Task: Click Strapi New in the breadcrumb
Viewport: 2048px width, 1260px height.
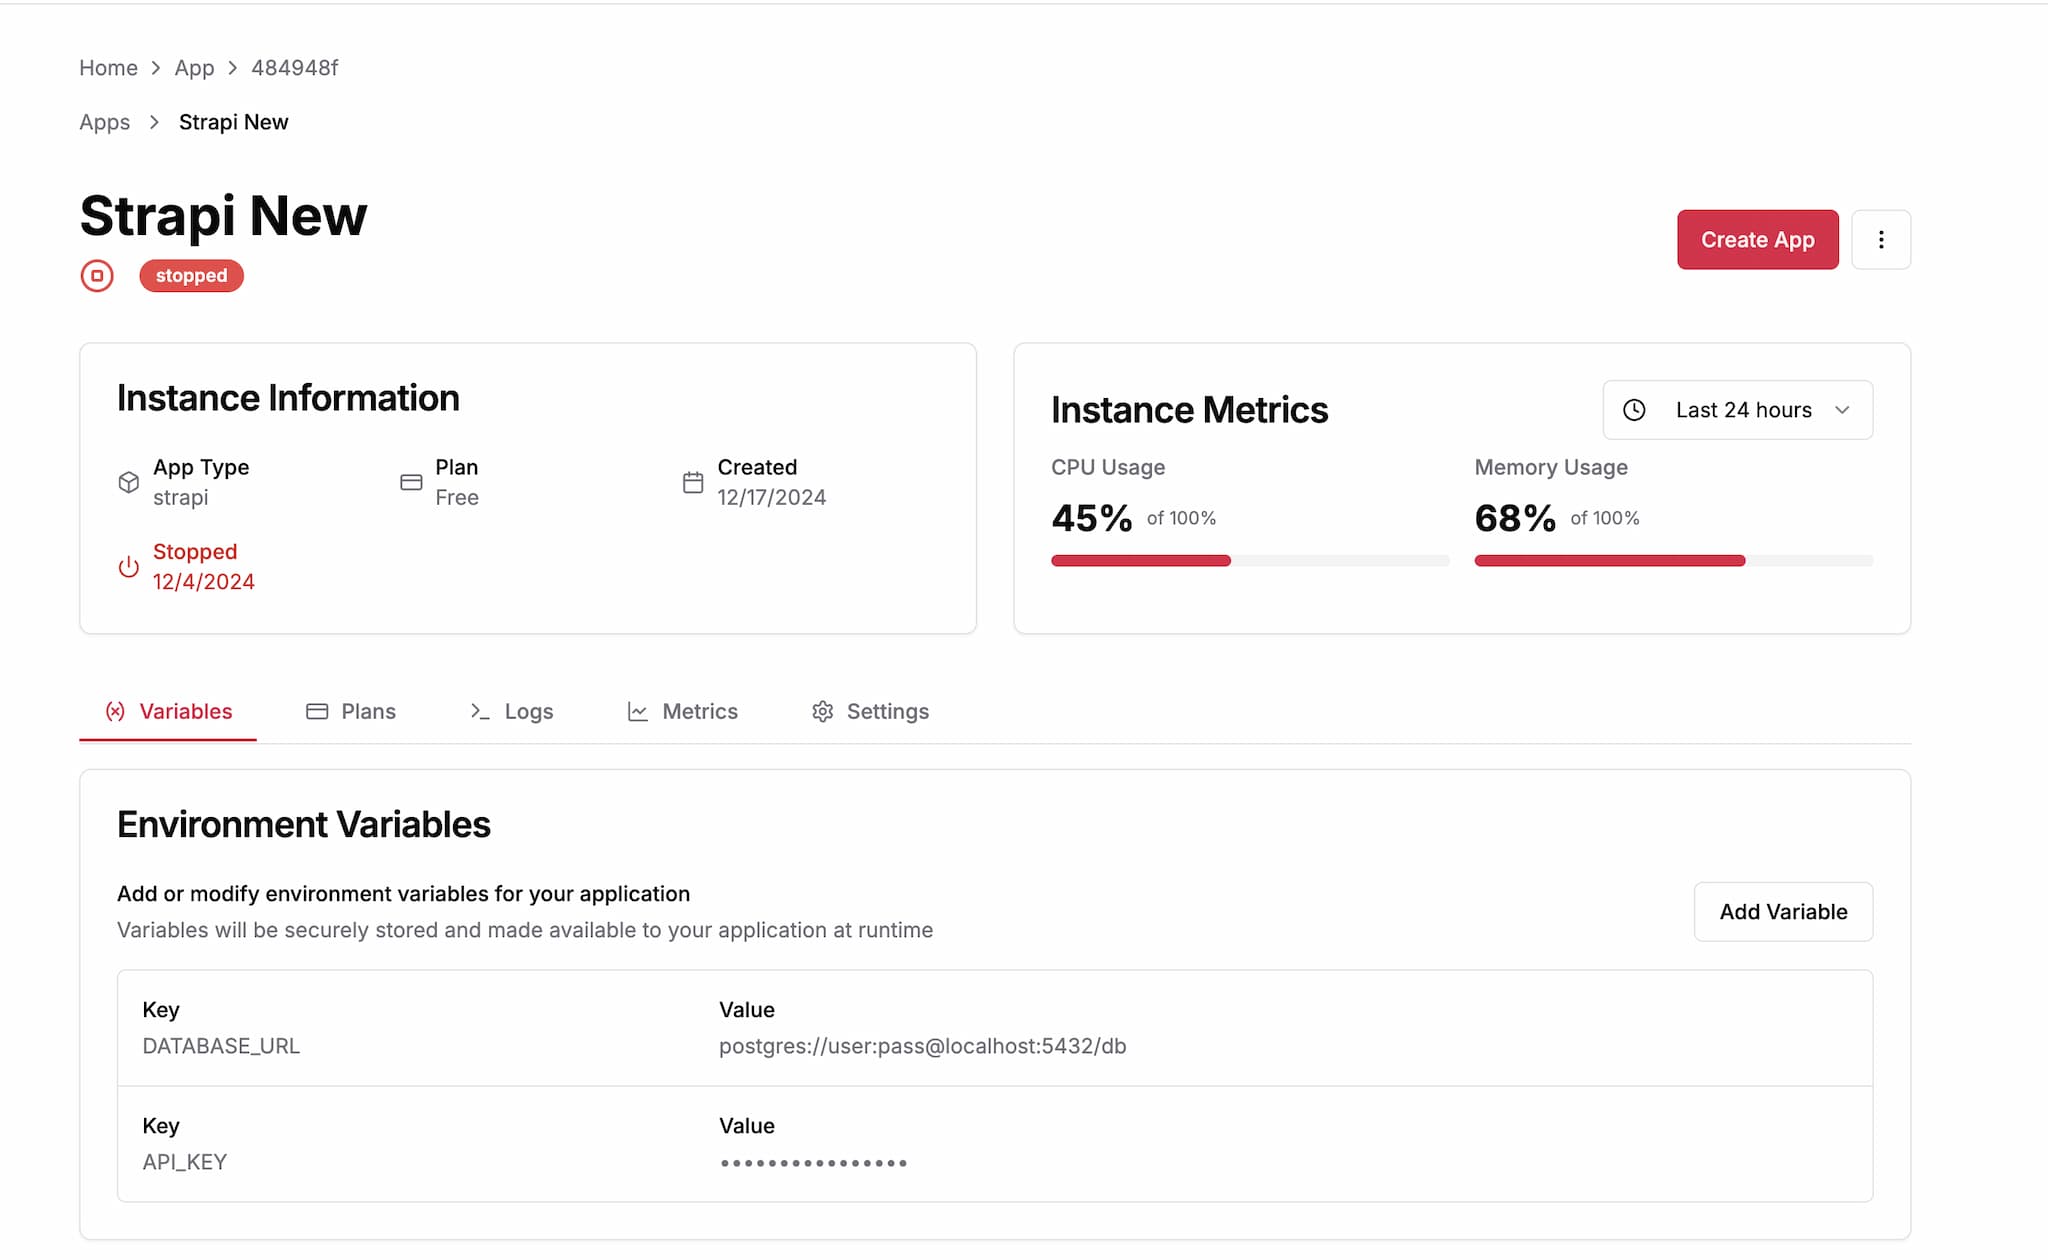Action: [x=234, y=122]
